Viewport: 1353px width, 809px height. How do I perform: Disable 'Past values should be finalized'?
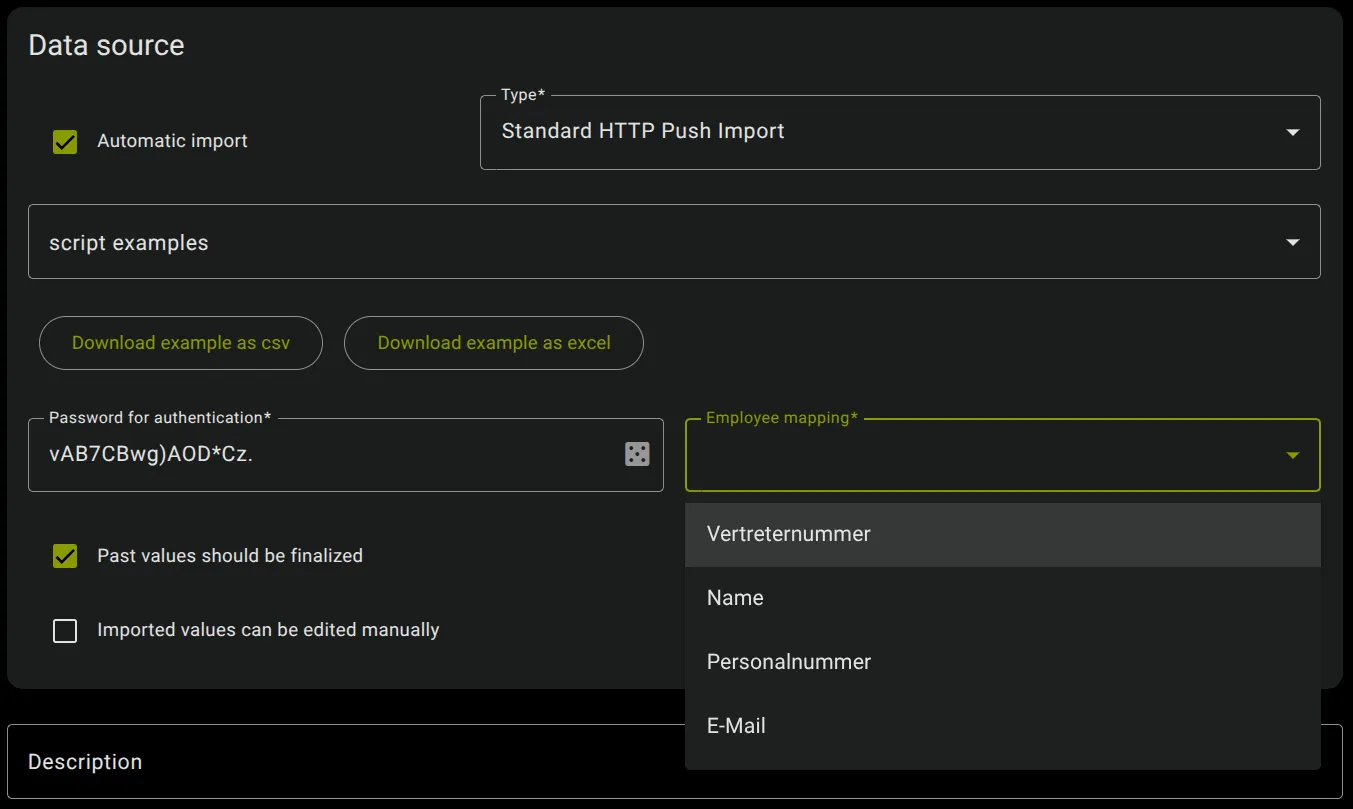tap(64, 555)
